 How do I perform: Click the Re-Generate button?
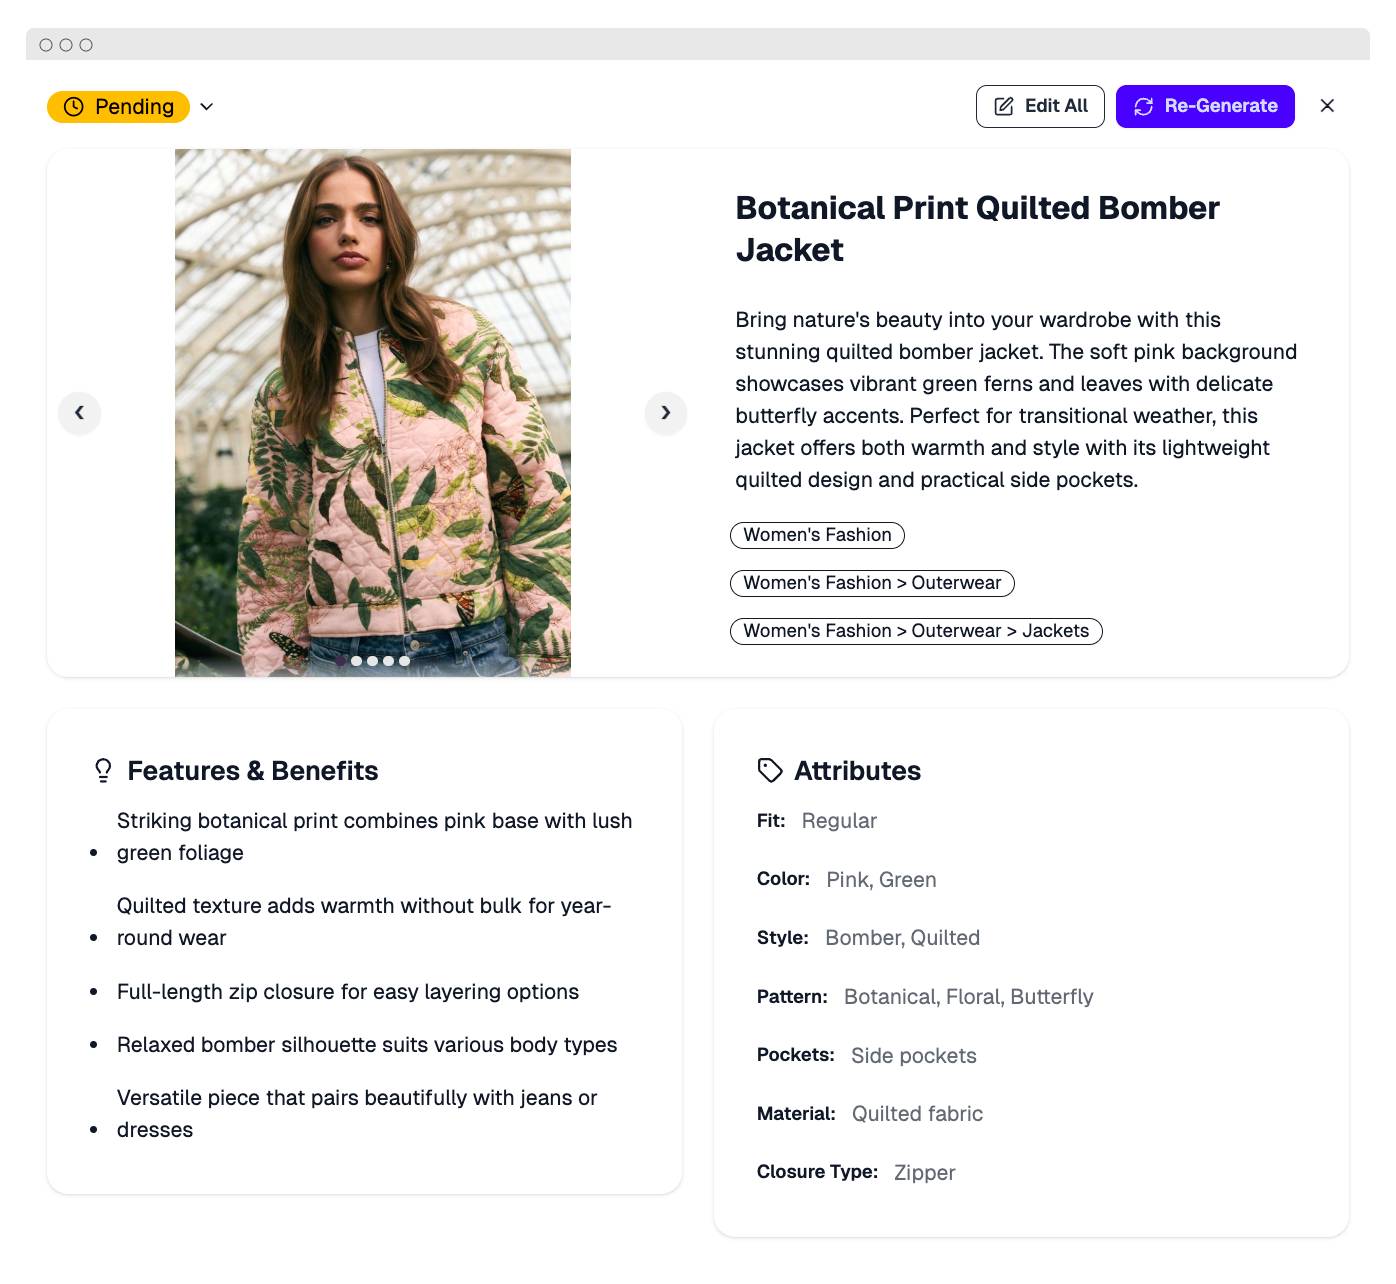pos(1204,105)
